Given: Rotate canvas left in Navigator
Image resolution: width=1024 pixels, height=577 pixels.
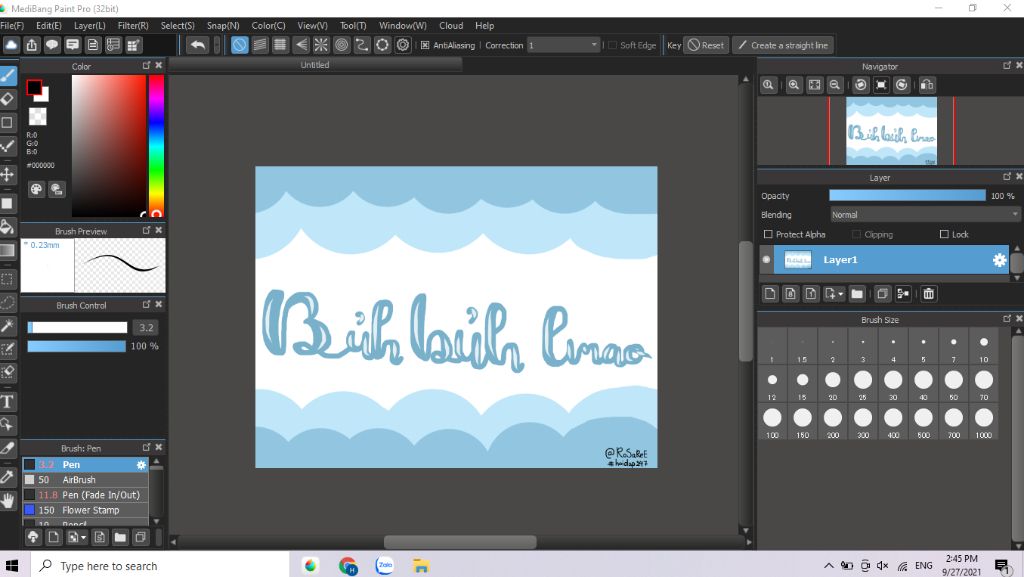Looking at the screenshot, I should [861, 85].
